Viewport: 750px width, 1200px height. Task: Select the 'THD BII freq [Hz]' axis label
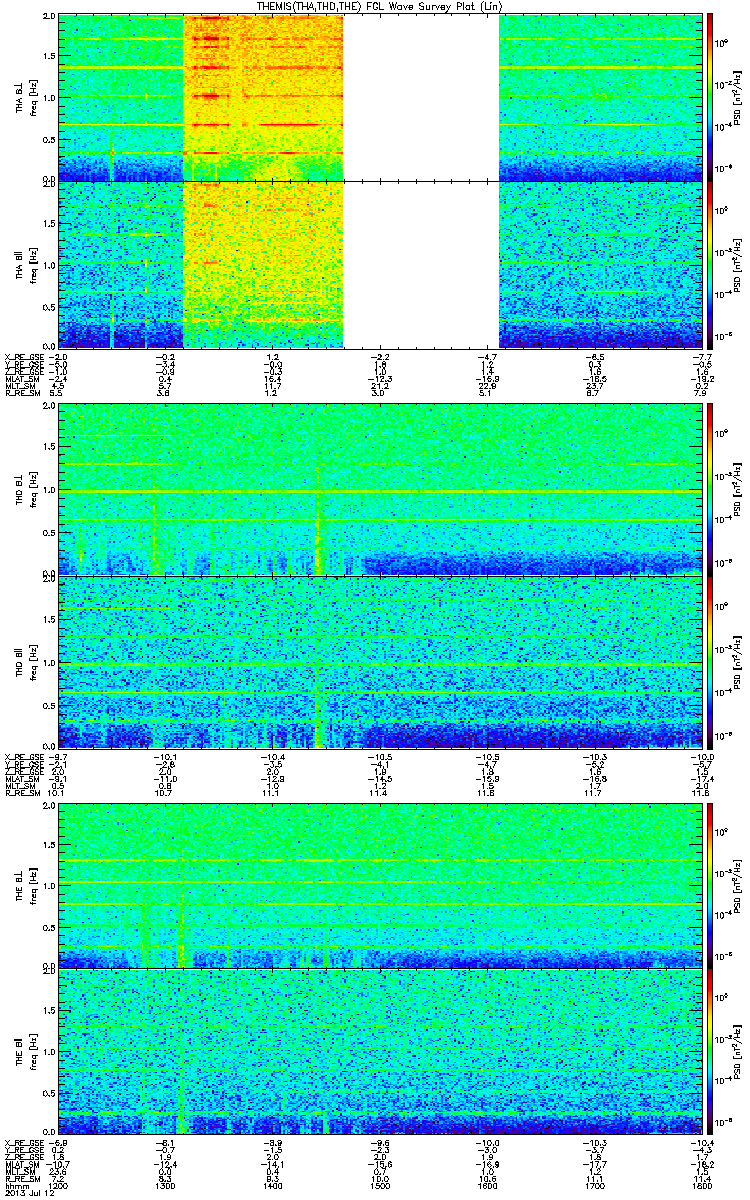(25, 661)
